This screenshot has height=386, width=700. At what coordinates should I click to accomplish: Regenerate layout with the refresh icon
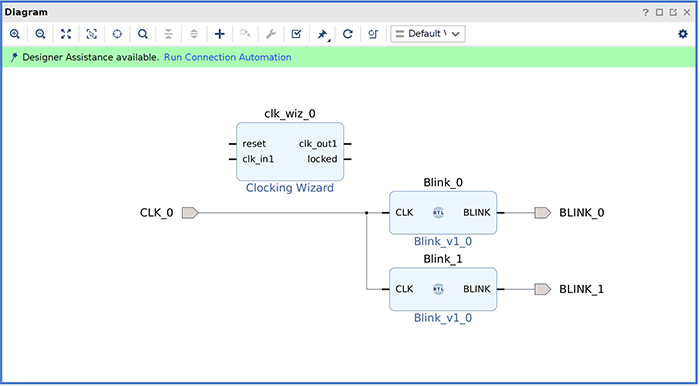coord(348,34)
